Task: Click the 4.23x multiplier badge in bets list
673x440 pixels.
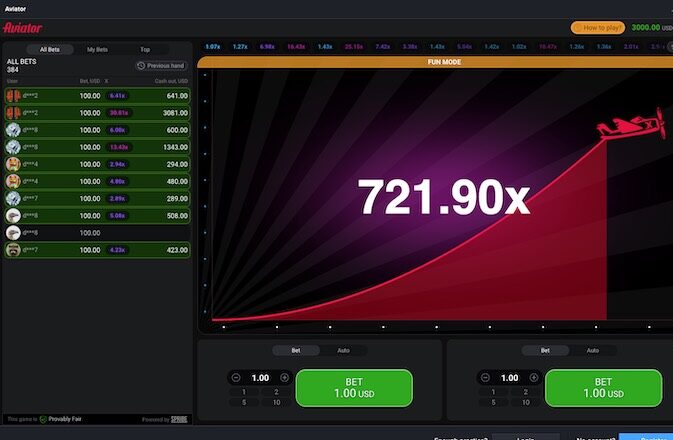Action: coord(117,250)
